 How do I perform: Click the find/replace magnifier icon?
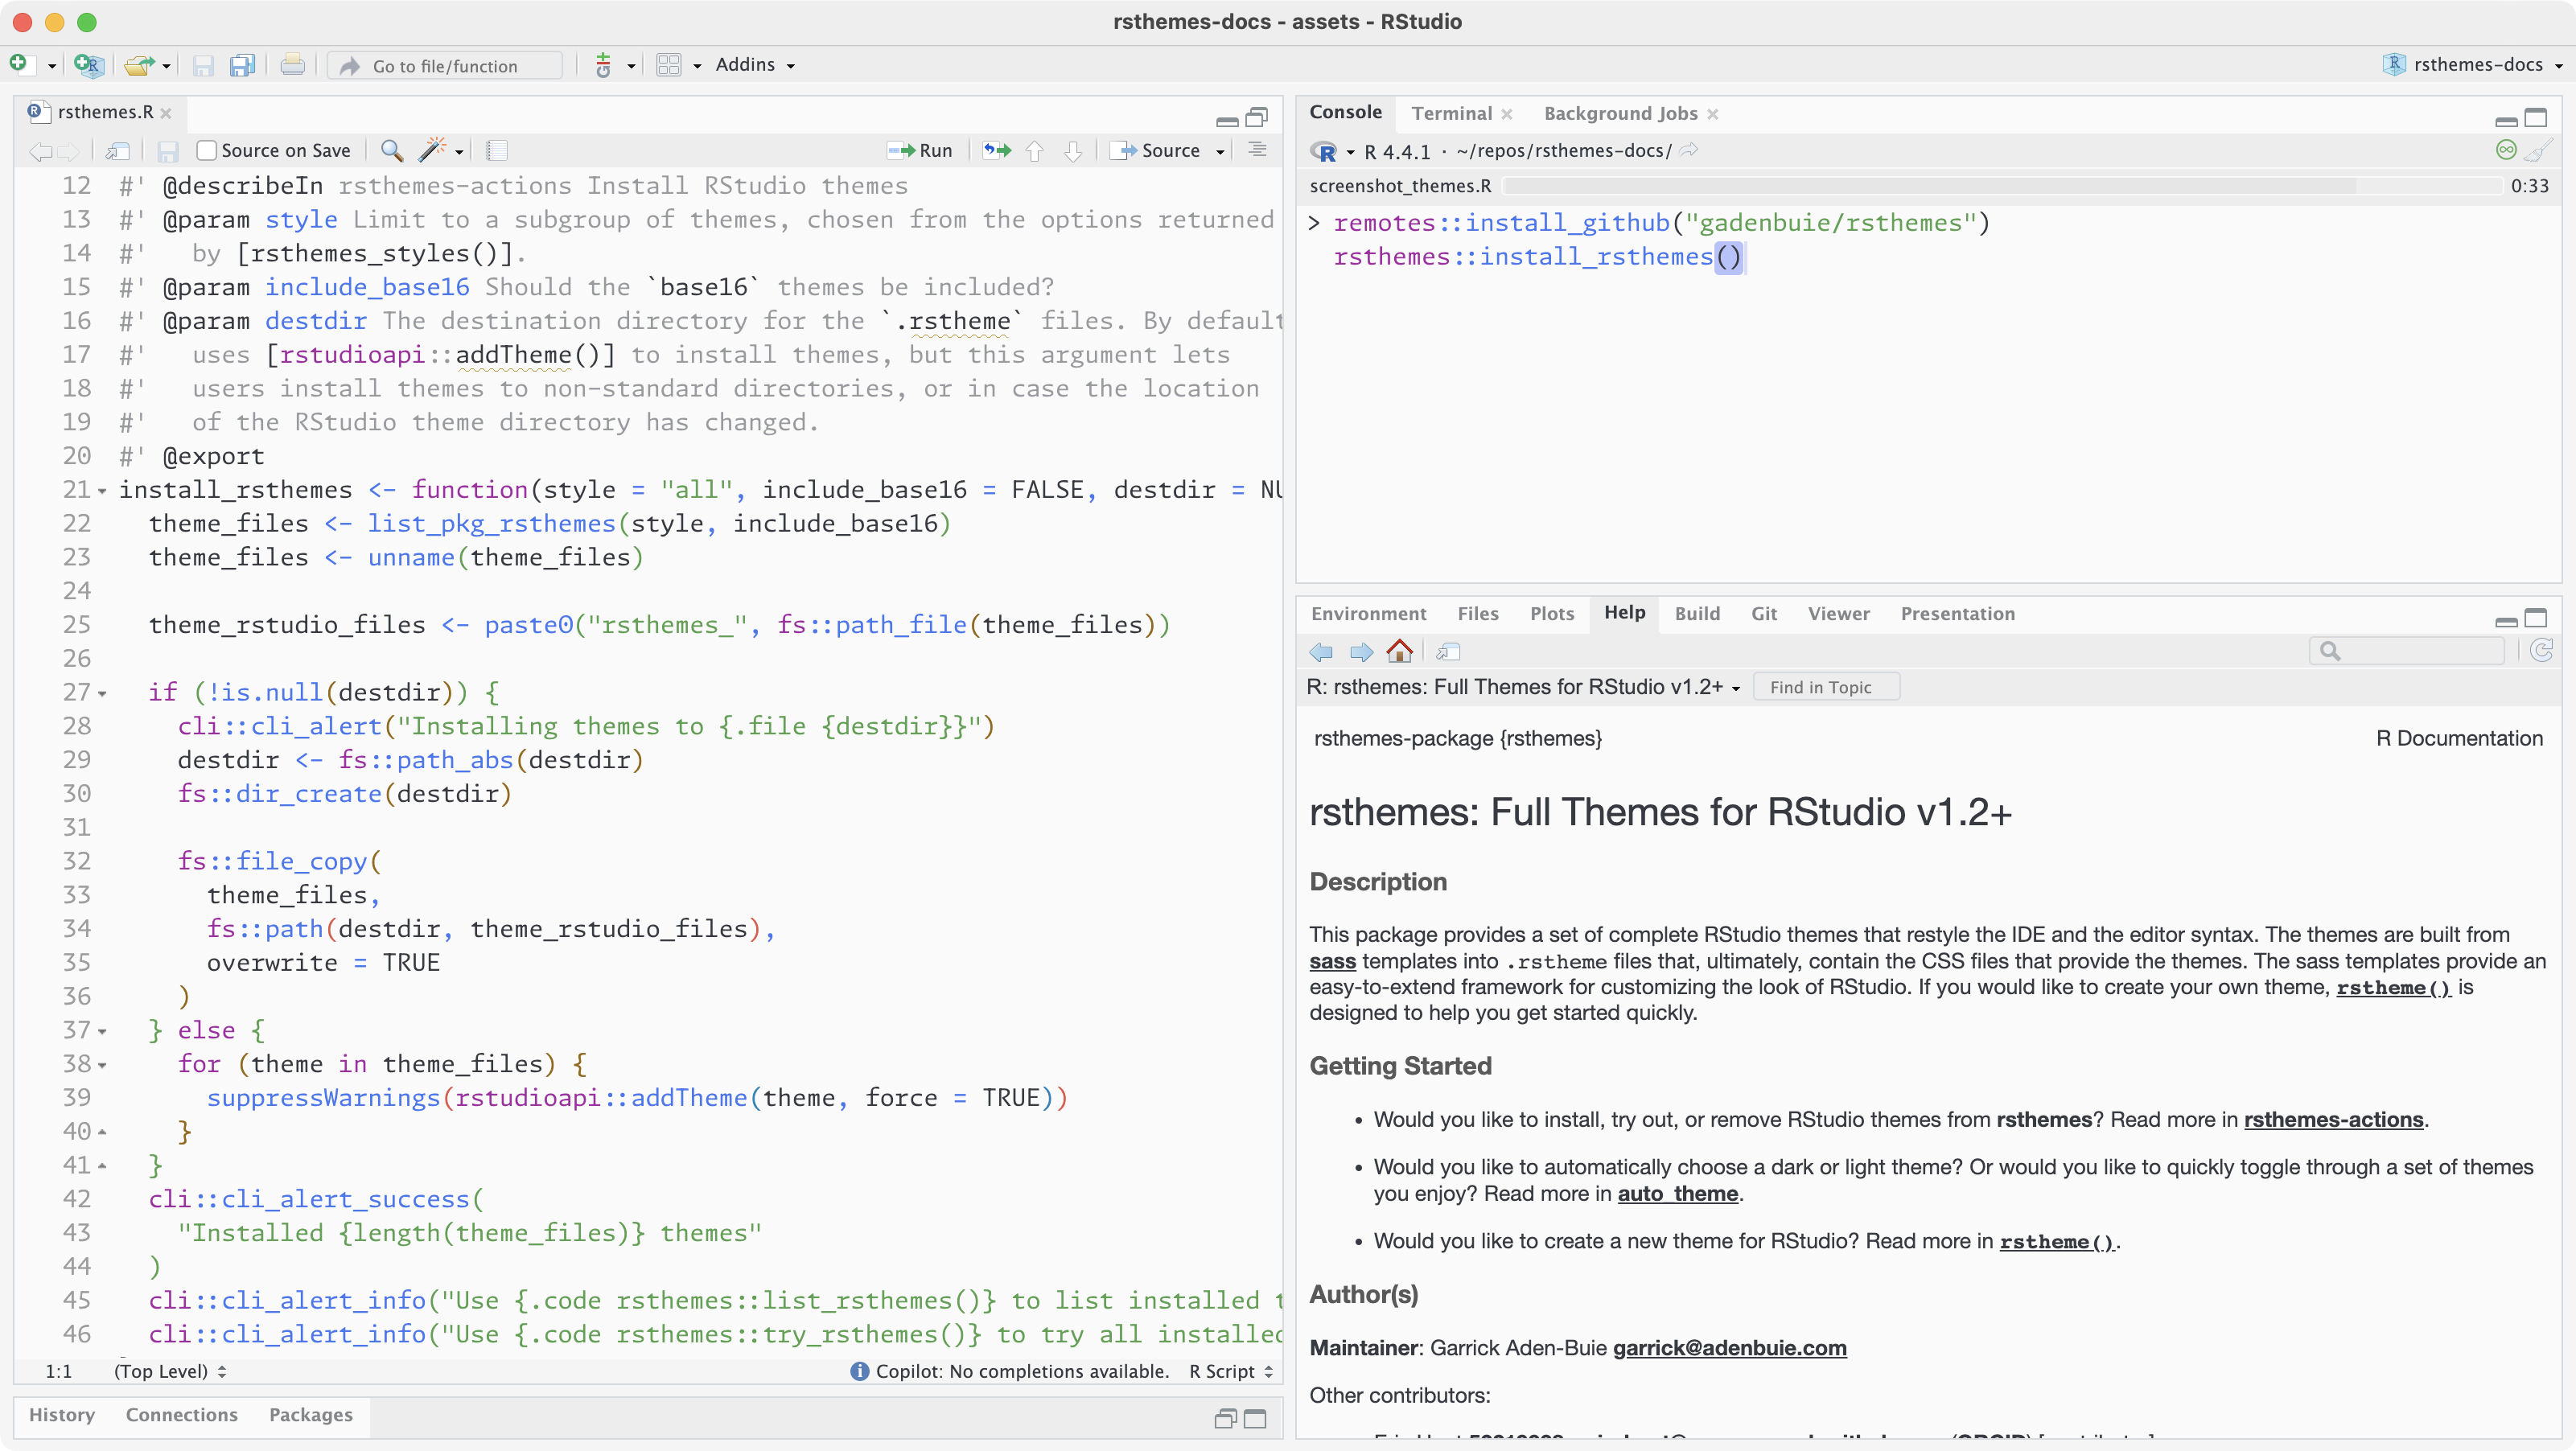392,150
